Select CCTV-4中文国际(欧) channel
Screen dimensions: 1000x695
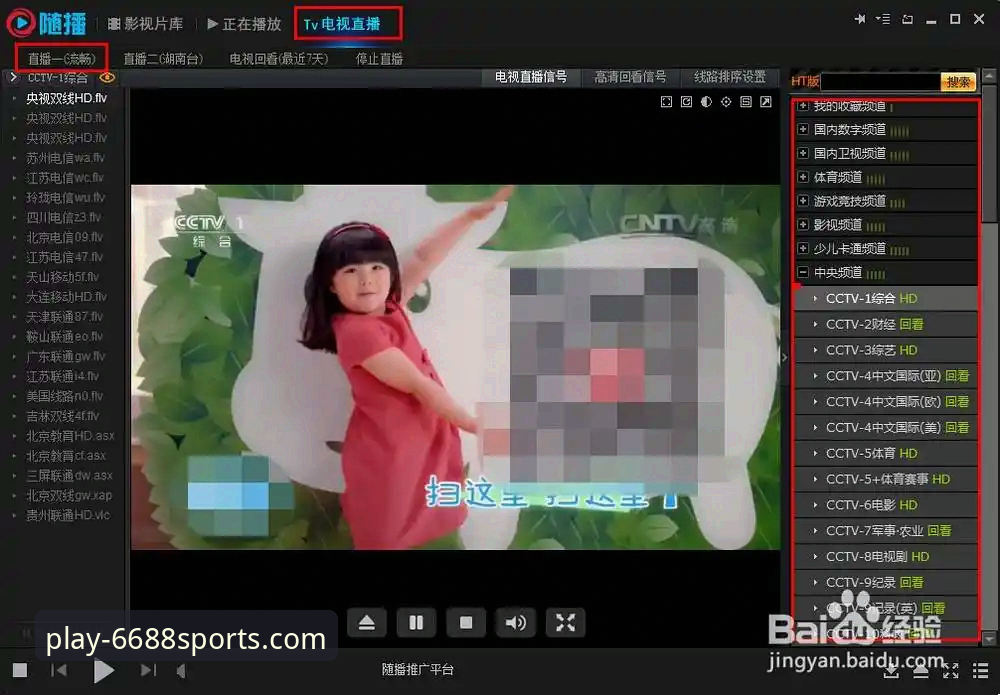pos(886,402)
